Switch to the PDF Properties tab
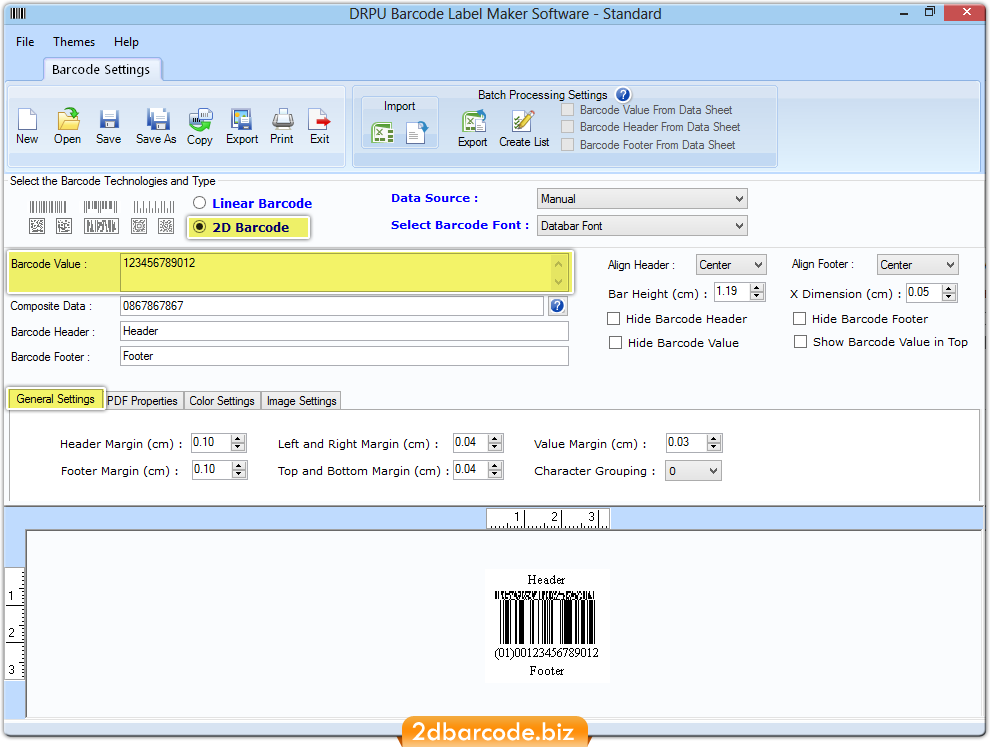Viewport: 990px width, 747px height. click(x=143, y=401)
